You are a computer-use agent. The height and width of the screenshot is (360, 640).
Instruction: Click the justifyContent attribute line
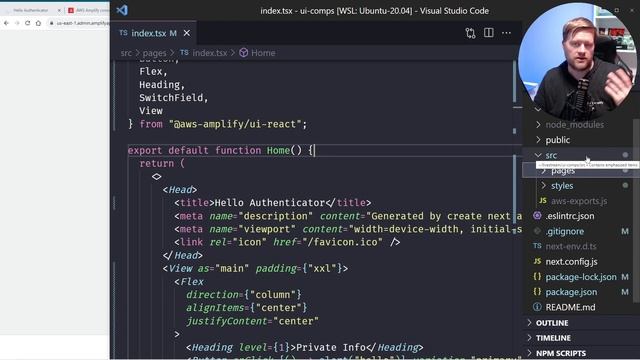coord(252,321)
